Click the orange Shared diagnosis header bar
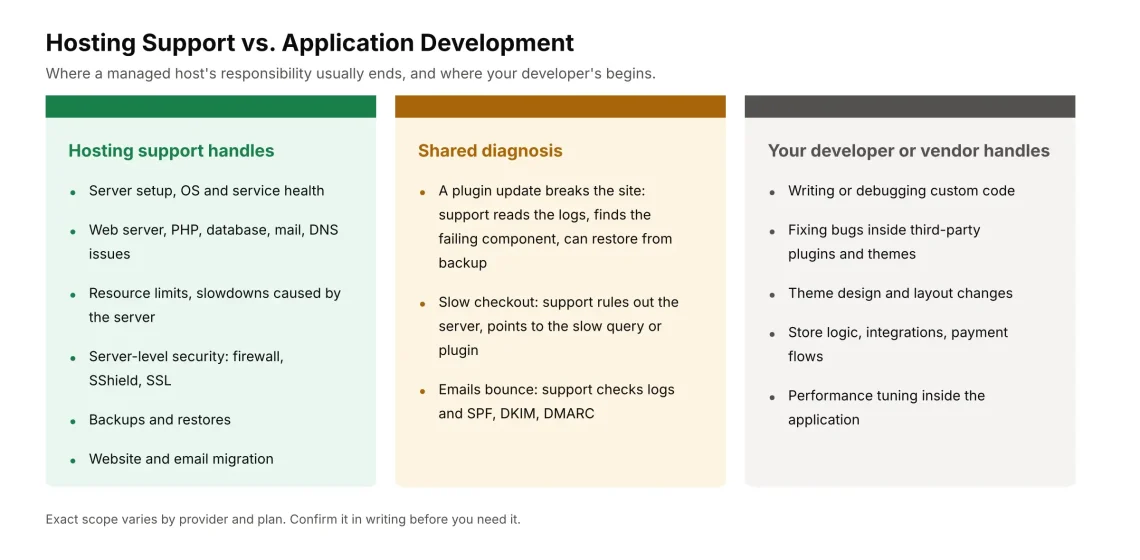Image resolution: width=1140 pixels, height=560 pixels. (x=561, y=106)
